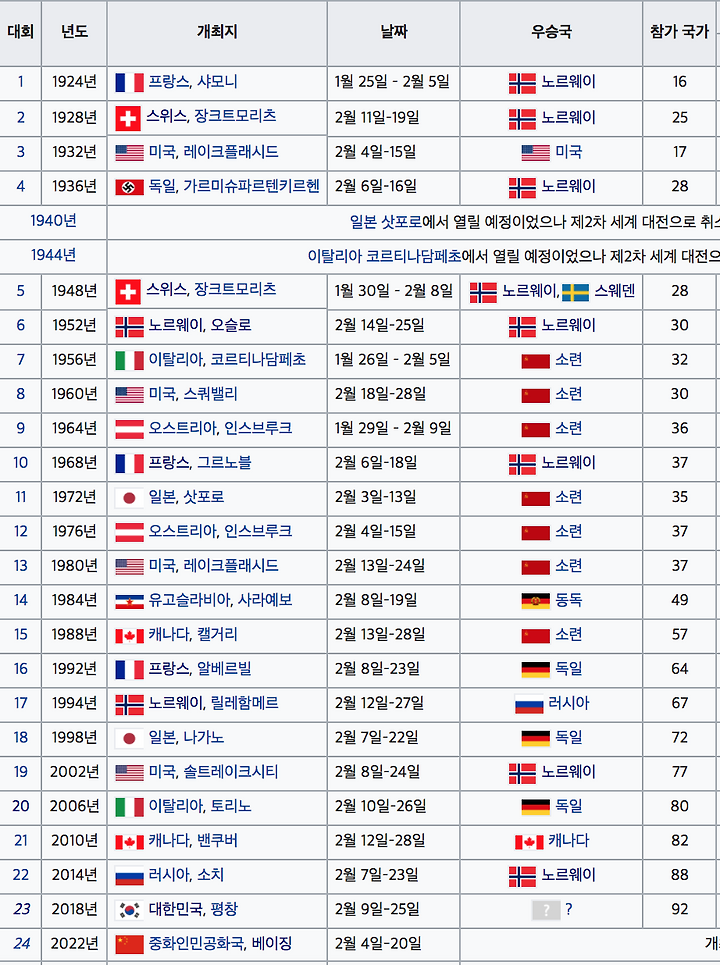Click the Italy flag in the 2006 host cell
The height and width of the screenshot is (965, 720).
point(129,807)
